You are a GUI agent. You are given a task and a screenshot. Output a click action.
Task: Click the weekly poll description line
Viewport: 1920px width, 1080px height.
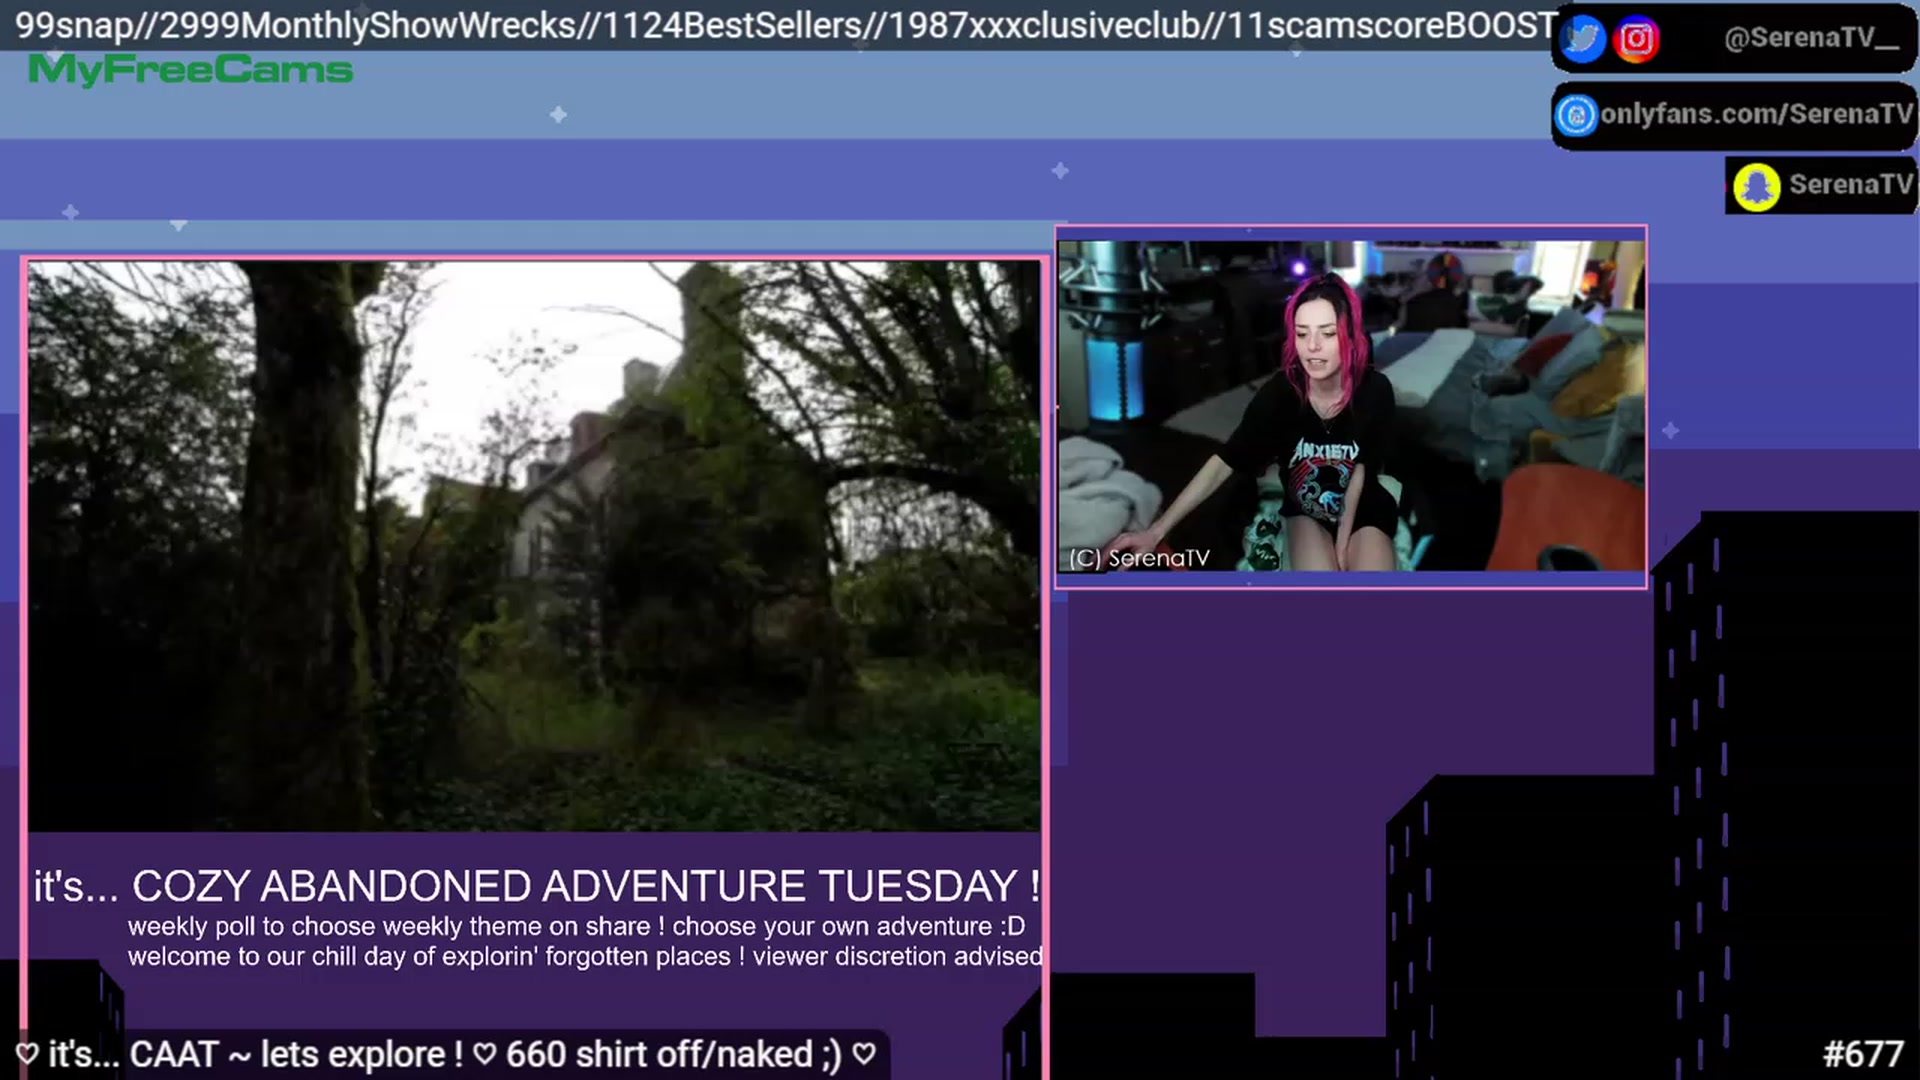point(576,926)
